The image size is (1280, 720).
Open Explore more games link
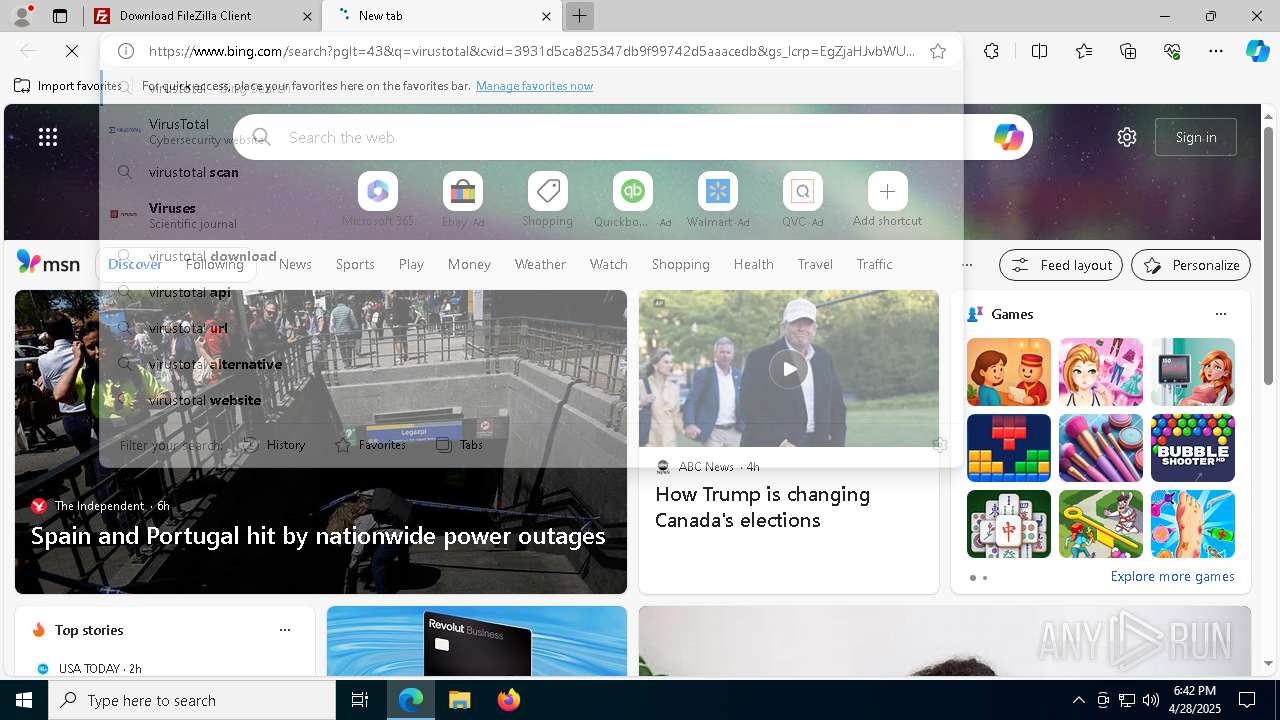(x=1172, y=576)
